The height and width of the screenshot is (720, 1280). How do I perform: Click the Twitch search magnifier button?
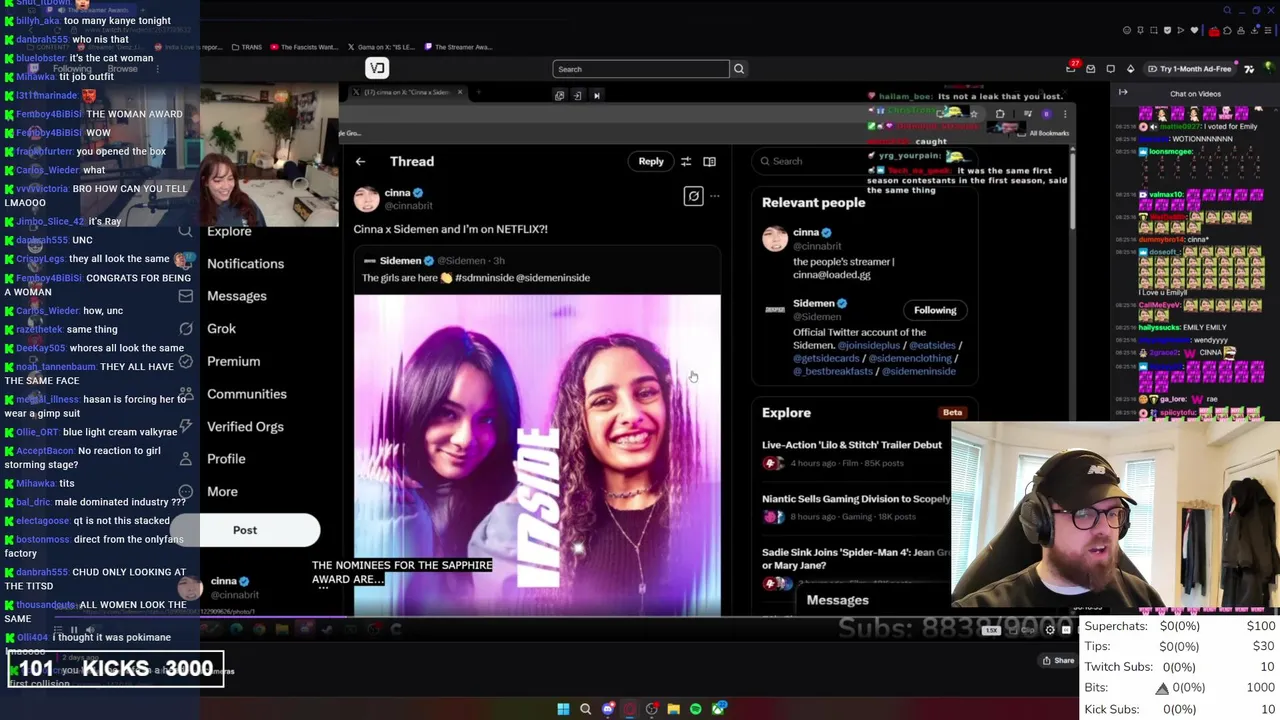739,69
